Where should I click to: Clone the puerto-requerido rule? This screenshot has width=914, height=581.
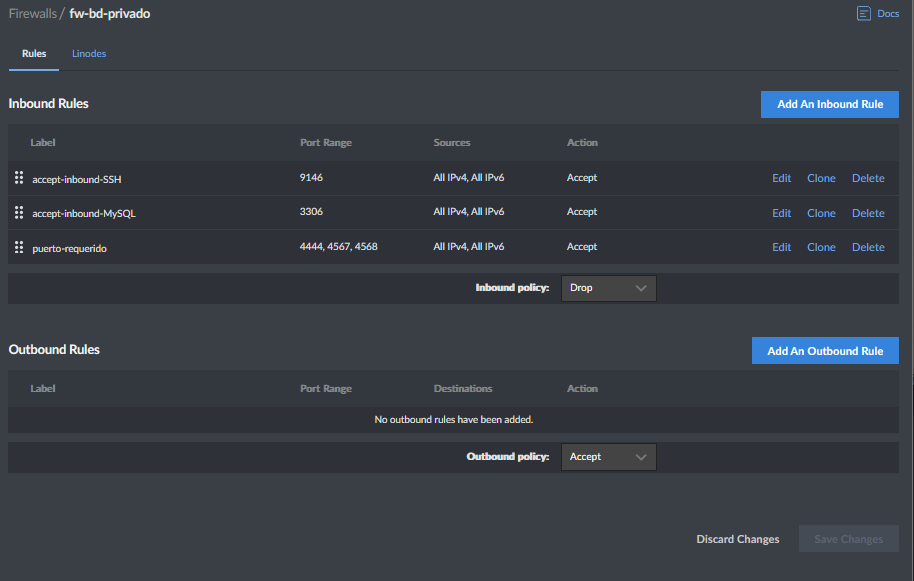click(821, 247)
